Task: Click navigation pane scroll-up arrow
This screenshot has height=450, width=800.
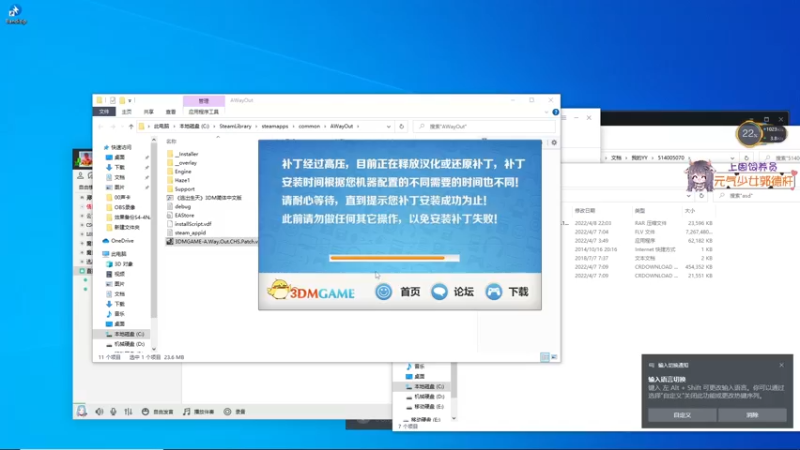Action: tap(154, 140)
